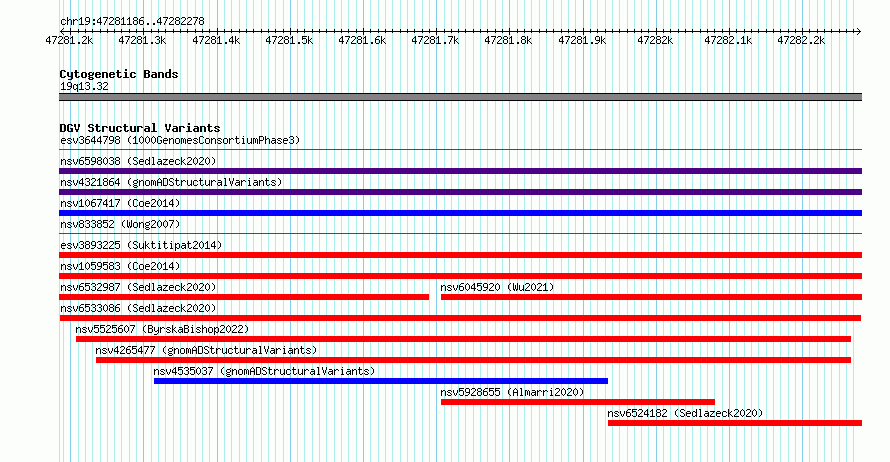Select the nsv6533086 Sedlazeck2020 label
The height and width of the screenshot is (462, 890).
pyautogui.click(x=138, y=308)
